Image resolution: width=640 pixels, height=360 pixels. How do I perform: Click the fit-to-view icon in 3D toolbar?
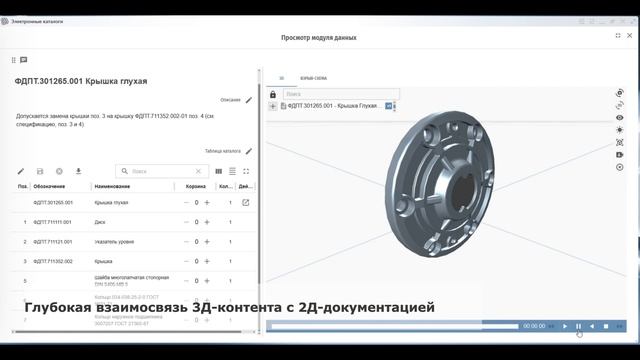coord(620,142)
